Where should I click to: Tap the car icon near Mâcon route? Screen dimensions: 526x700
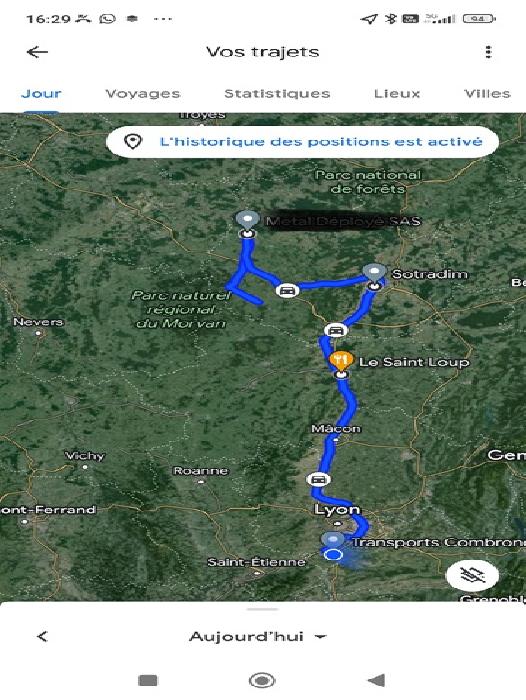(x=318, y=479)
